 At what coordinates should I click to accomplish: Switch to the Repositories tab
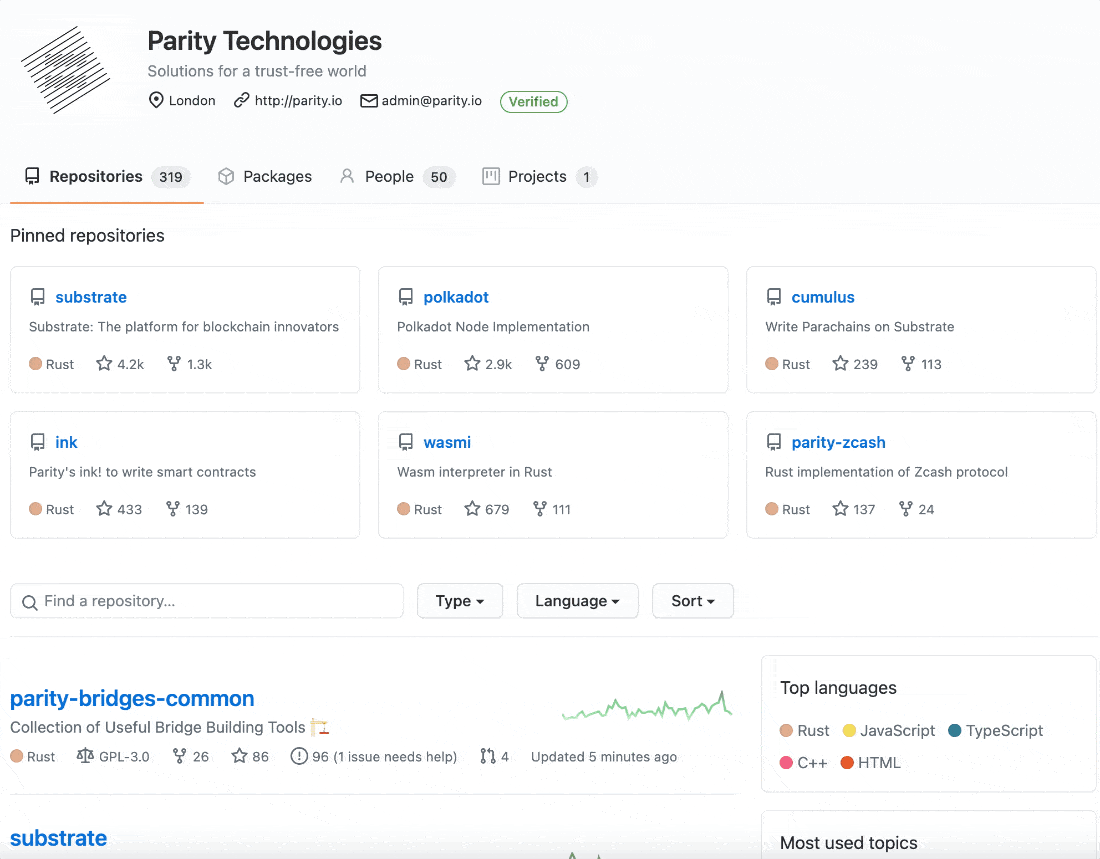[x=107, y=177]
